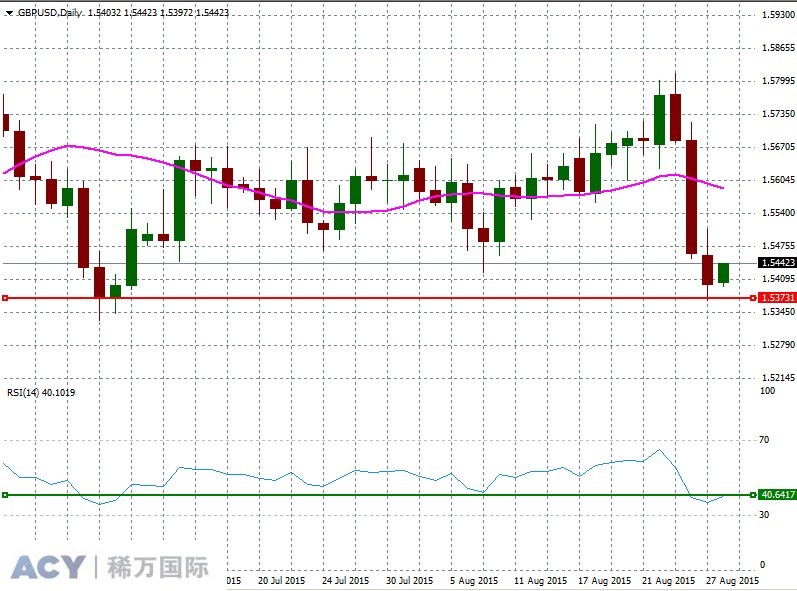Click the 1.59300 price axis label
The image size is (797, 591).
click(x=778, y=15)
